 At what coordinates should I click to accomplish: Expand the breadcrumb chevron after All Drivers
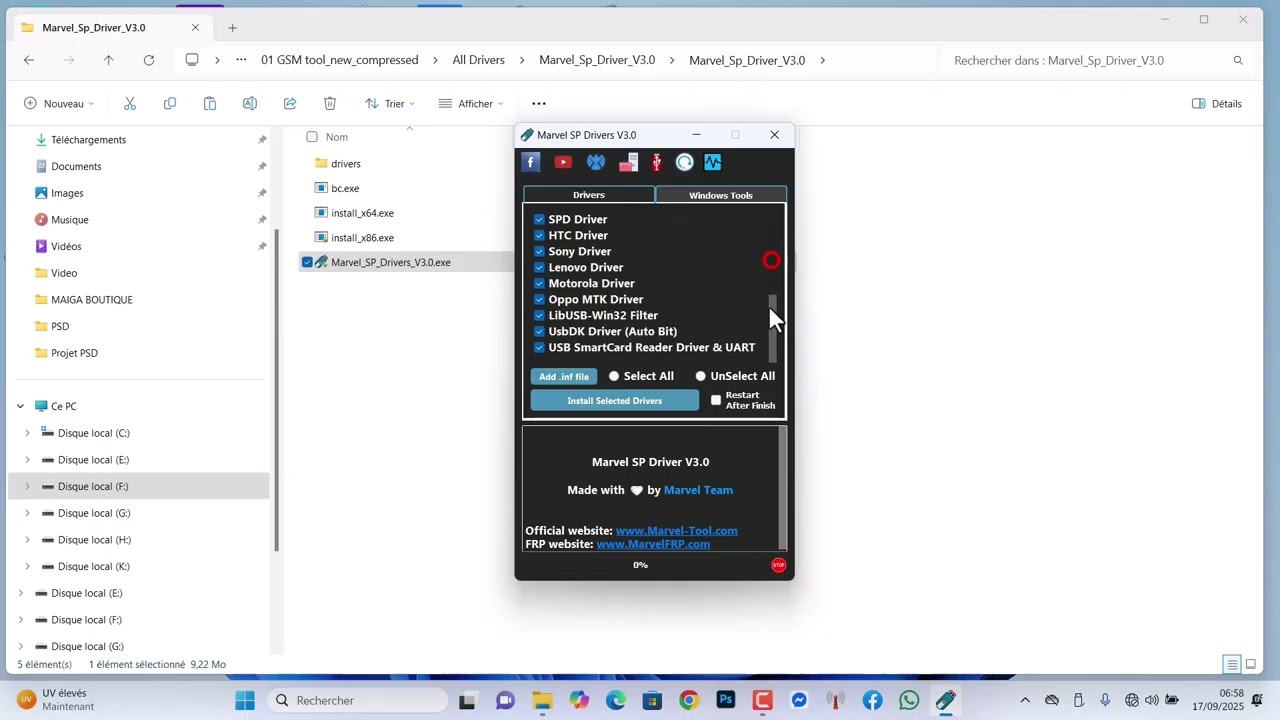522,60
